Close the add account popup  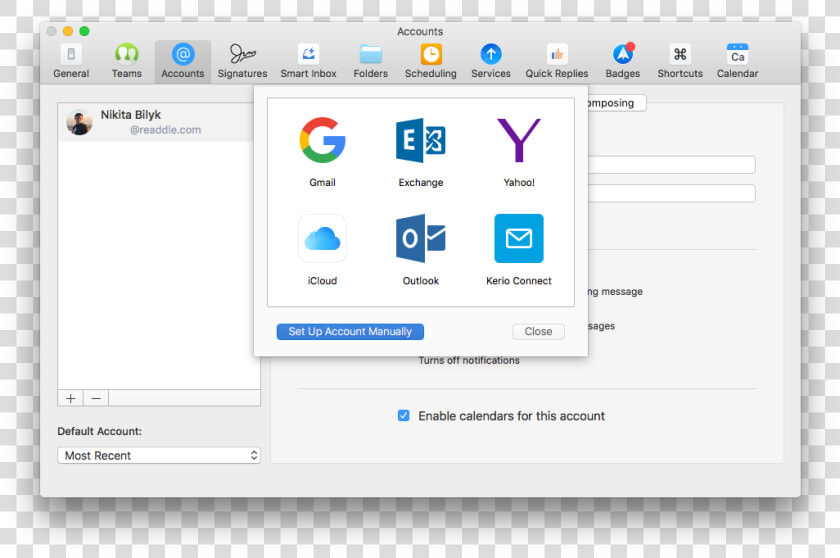coord(538,331)
